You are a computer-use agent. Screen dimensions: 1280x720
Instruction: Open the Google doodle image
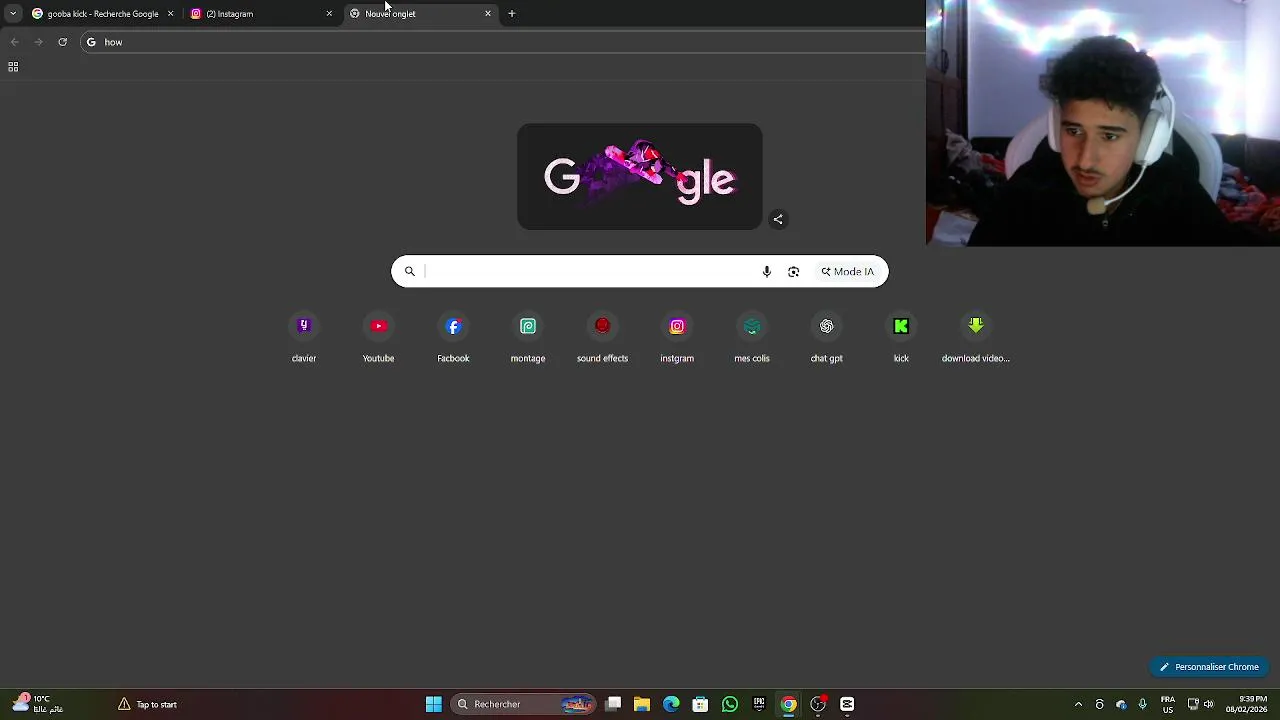[x=640, y=177]
